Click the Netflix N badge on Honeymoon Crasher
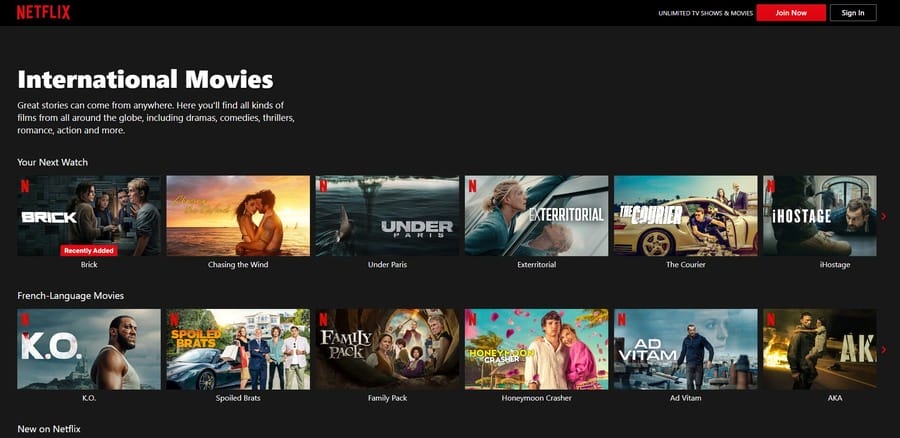This screenshot has width=900, height=438. click(x=472, y=320)
